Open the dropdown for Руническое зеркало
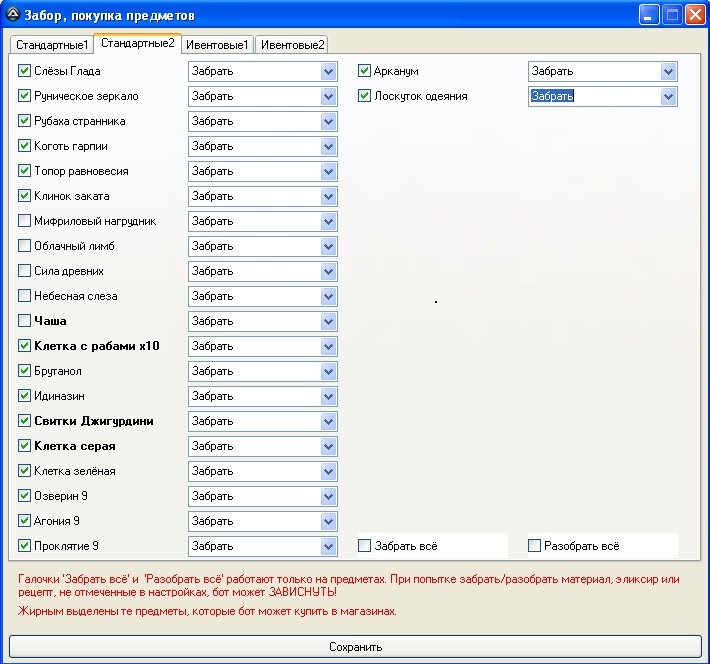The image size is (710, 664). click(329, 96)
